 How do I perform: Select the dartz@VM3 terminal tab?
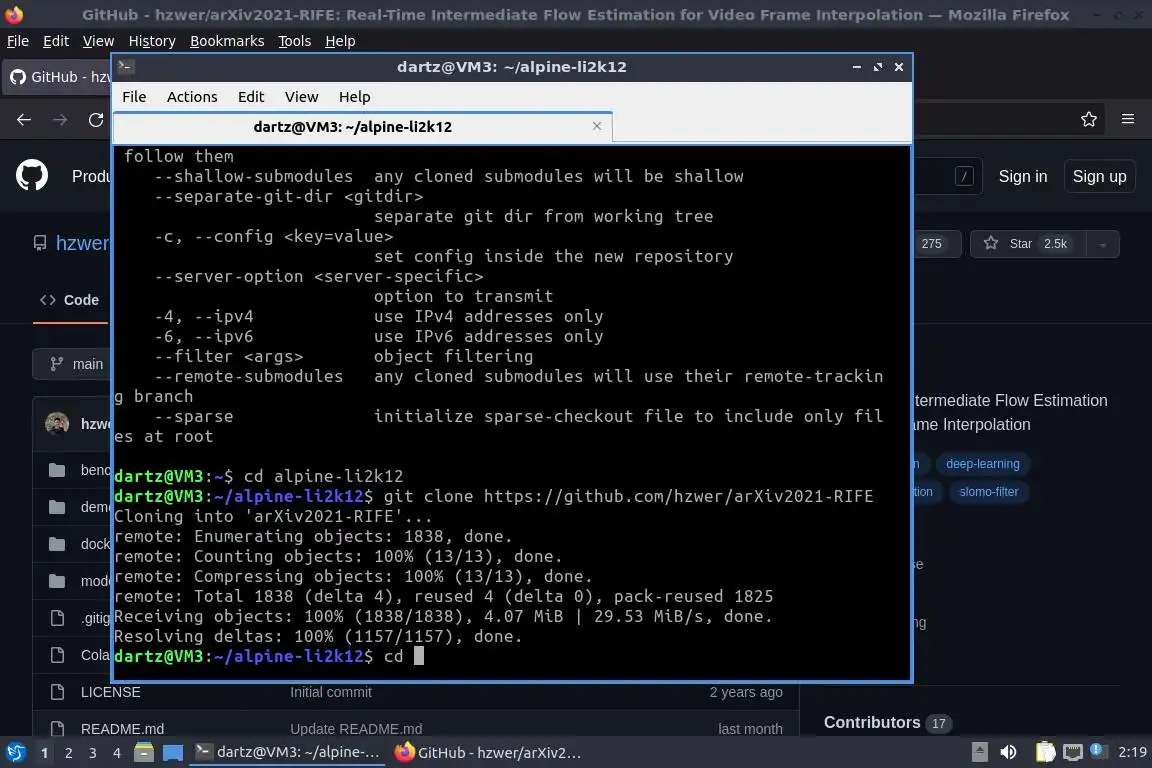[x=363, y=127]
